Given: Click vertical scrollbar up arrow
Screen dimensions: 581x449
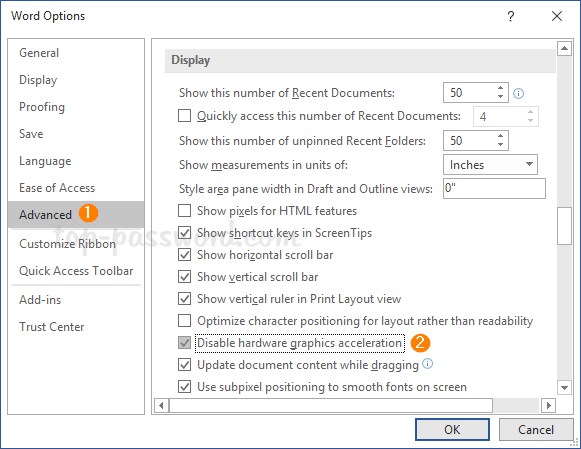Looking at the screenshot, I should point(564,48).
